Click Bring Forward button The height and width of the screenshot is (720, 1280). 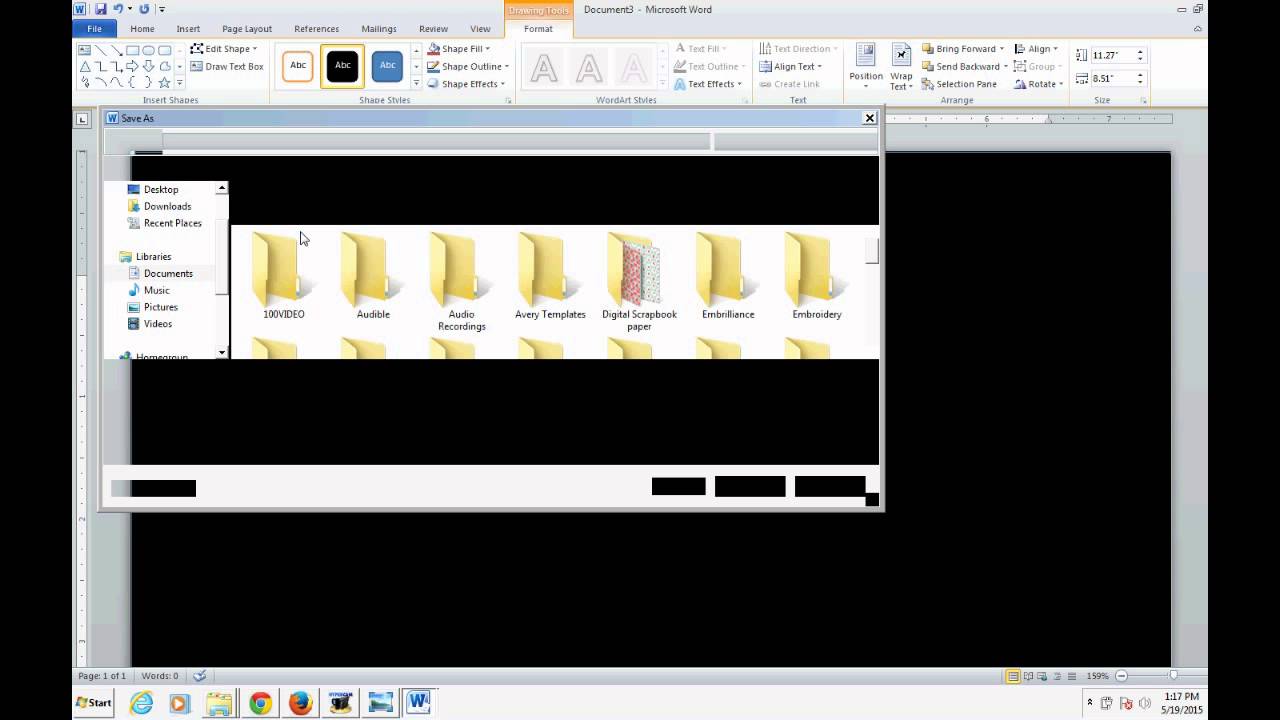tap(963, 48)
